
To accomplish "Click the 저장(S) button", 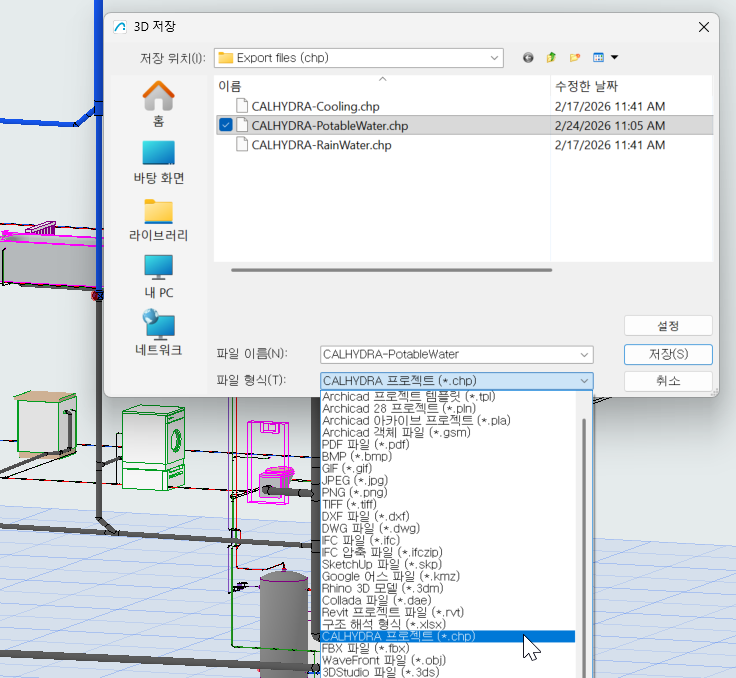I will 668,354.
